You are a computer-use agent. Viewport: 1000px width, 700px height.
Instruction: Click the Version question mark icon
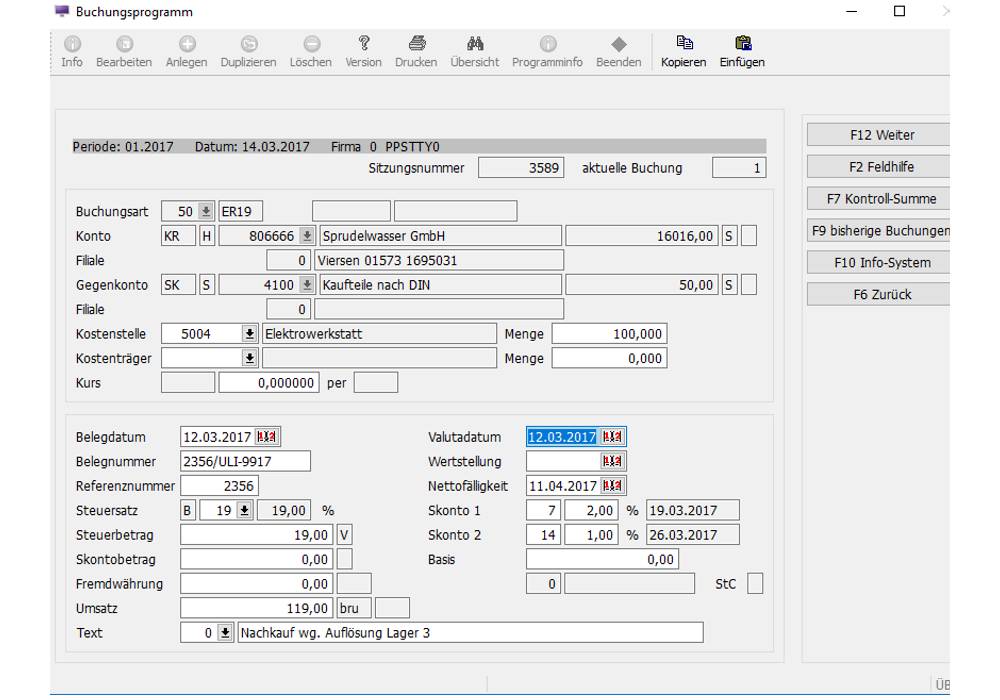click(364, 44)
